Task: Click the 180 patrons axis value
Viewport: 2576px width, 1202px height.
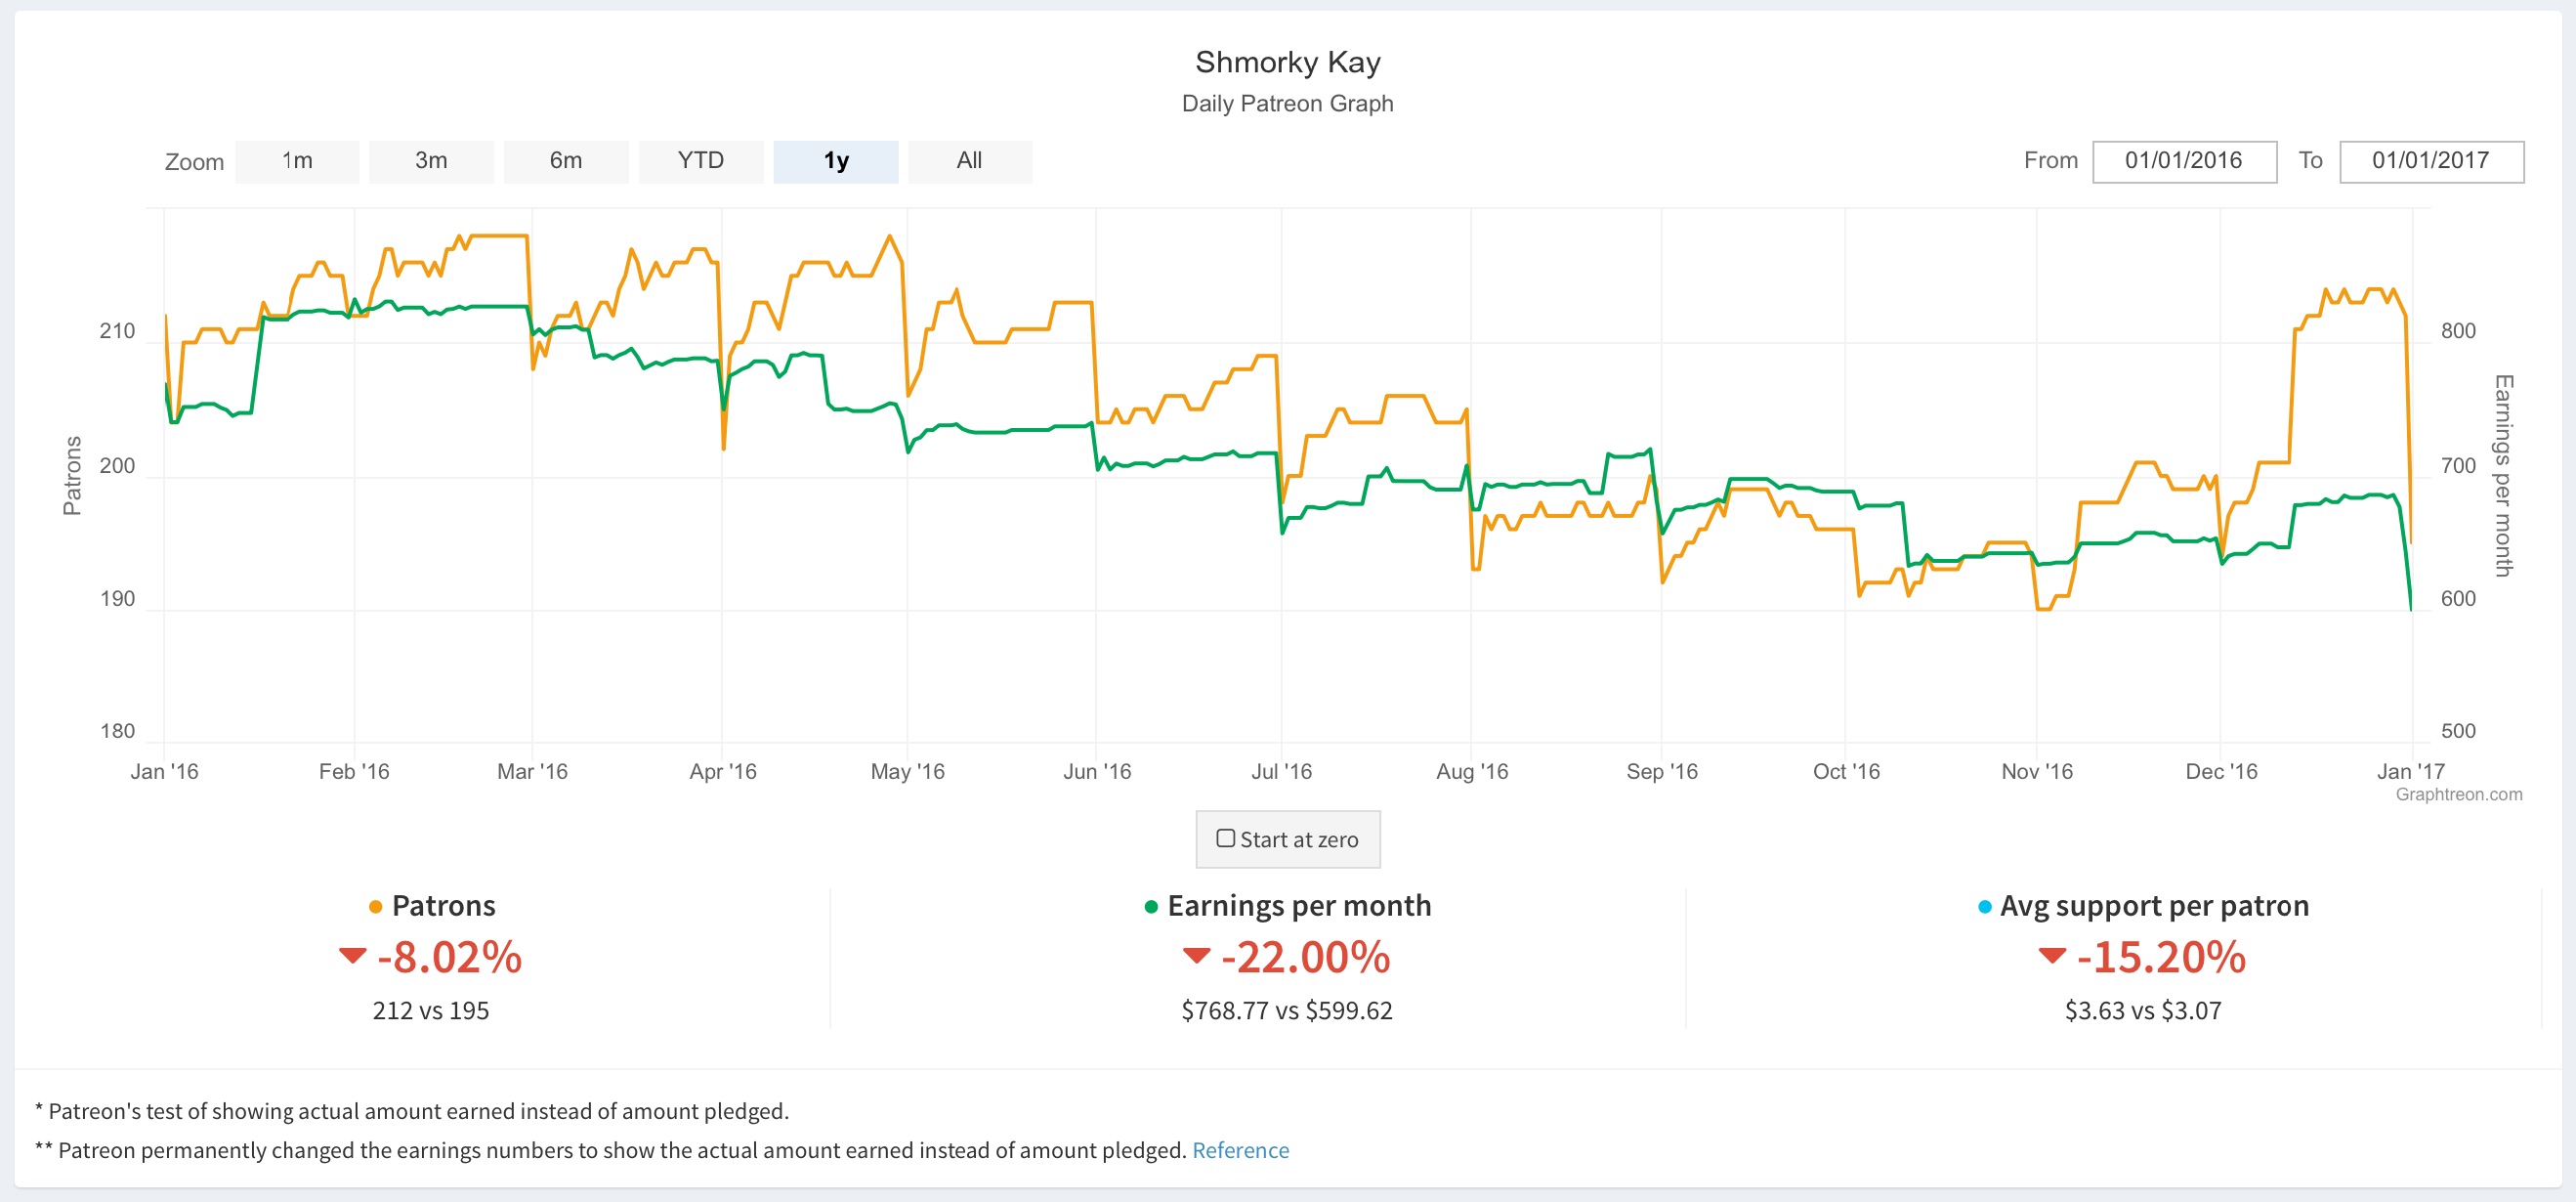Action: (117, 731)
